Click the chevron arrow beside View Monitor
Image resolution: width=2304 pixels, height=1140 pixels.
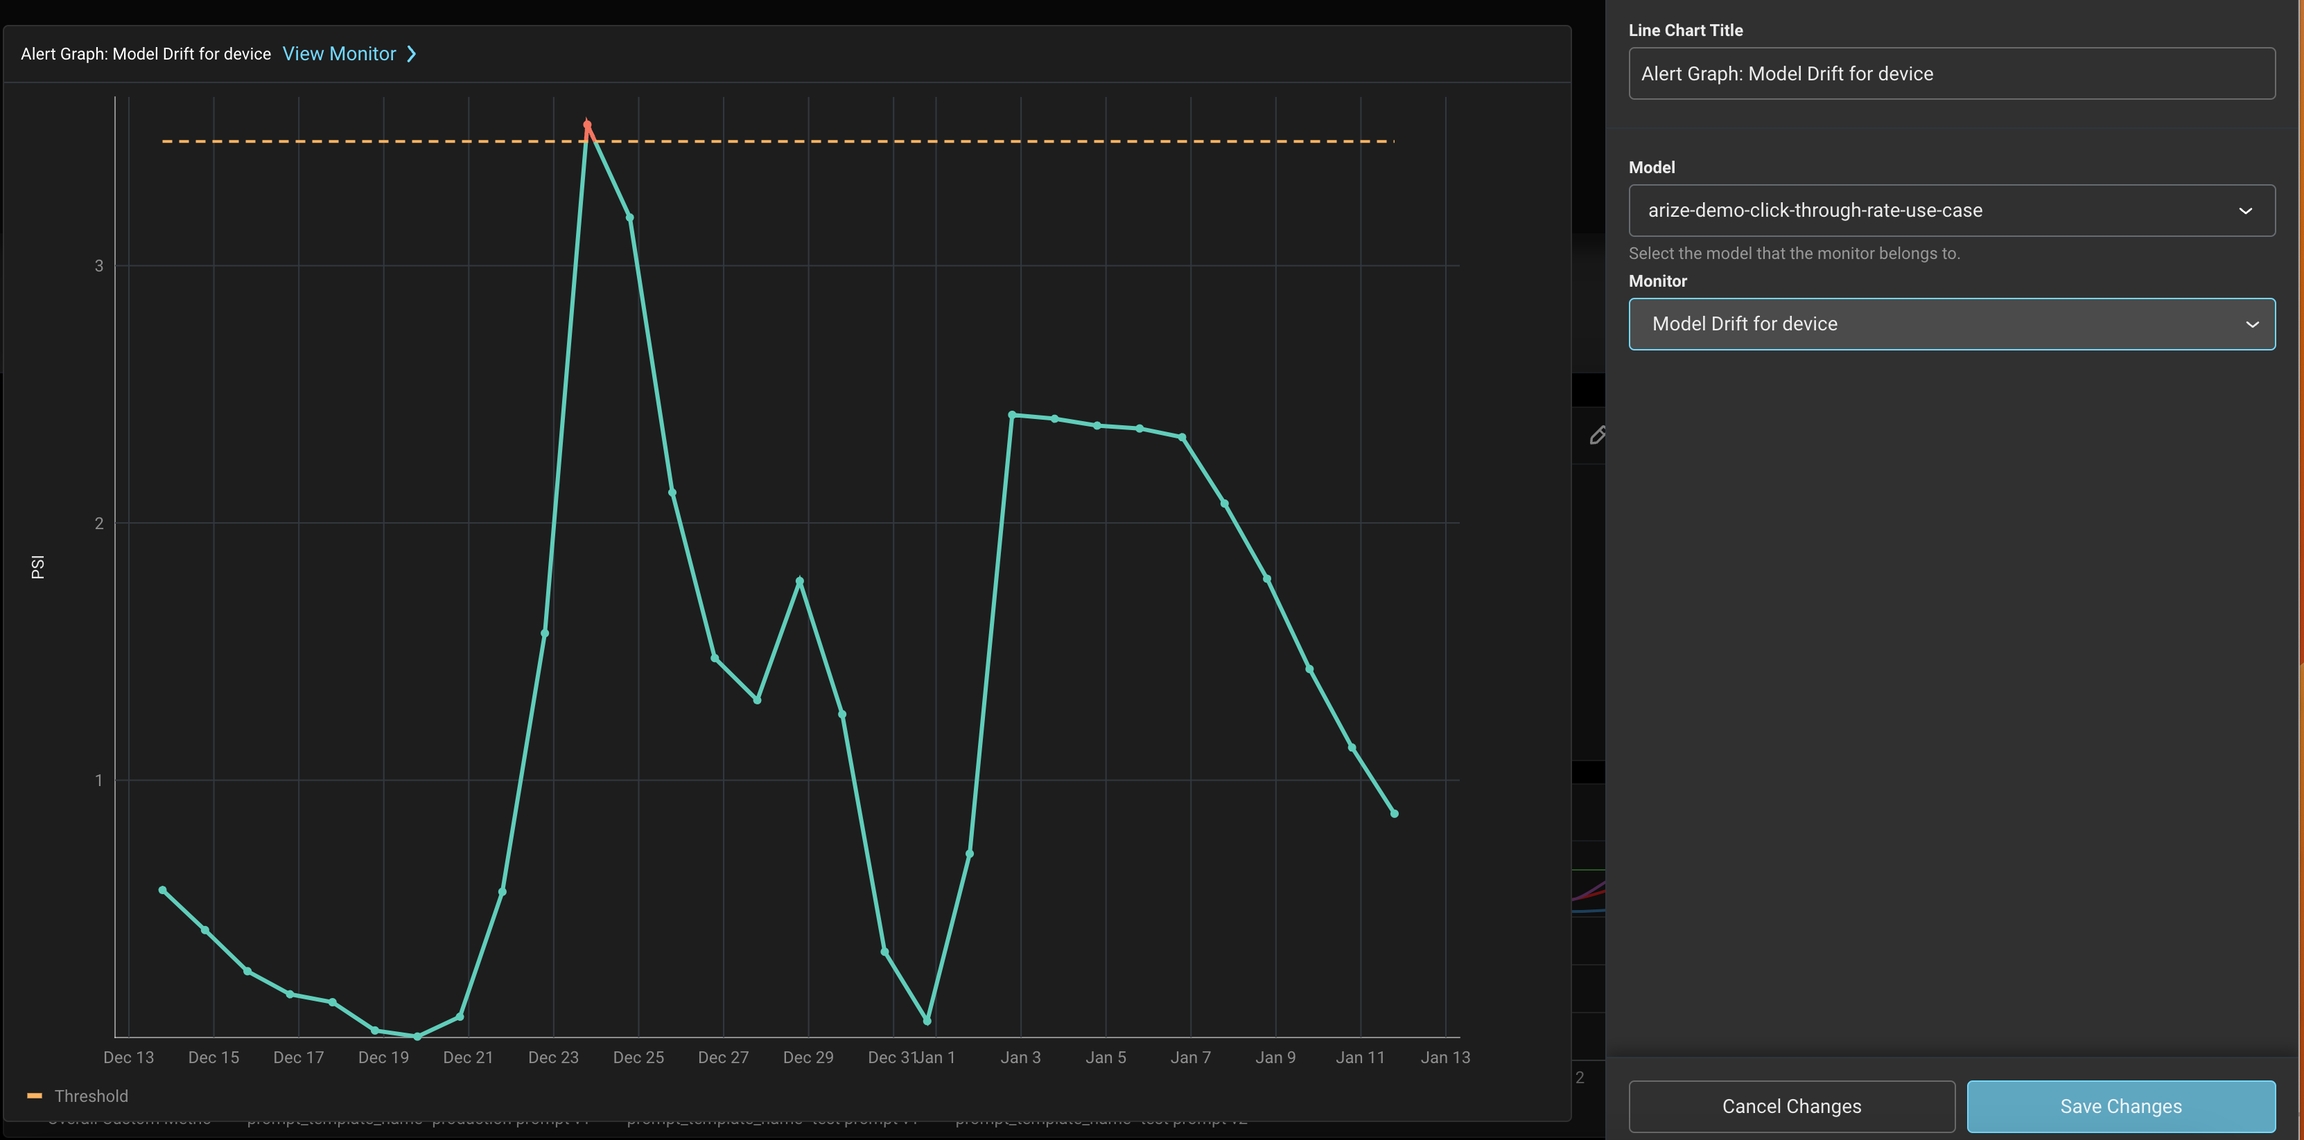coord(411,54)
